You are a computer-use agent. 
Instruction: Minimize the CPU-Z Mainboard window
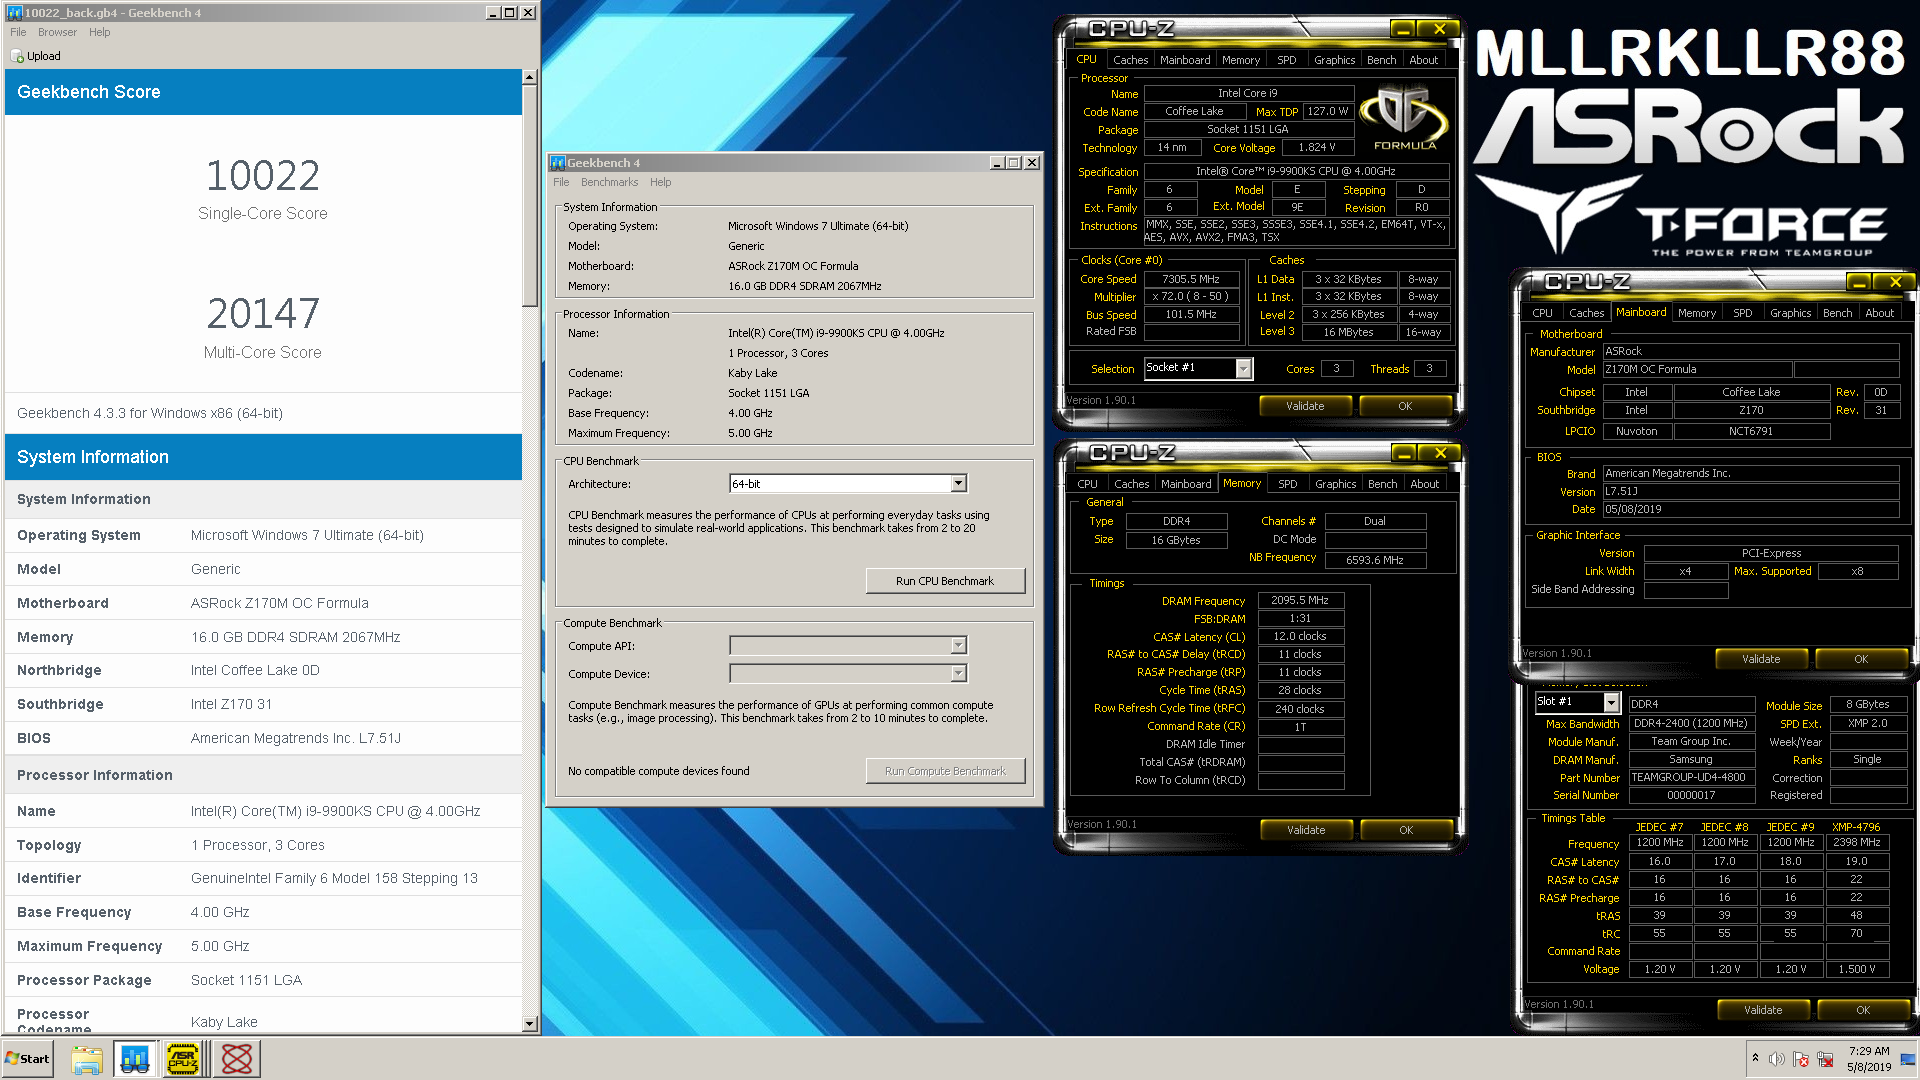[1859, 282]
